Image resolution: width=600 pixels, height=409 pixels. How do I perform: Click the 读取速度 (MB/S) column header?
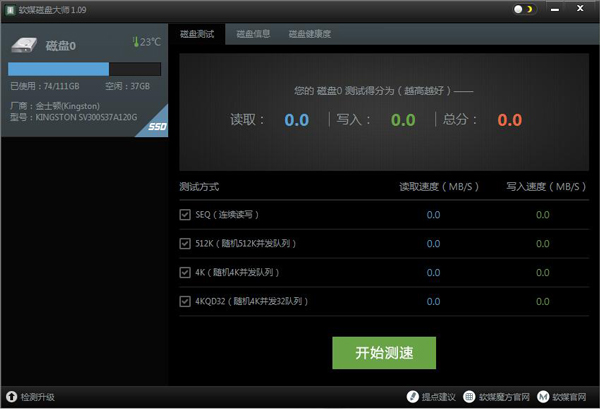(439, 187)
